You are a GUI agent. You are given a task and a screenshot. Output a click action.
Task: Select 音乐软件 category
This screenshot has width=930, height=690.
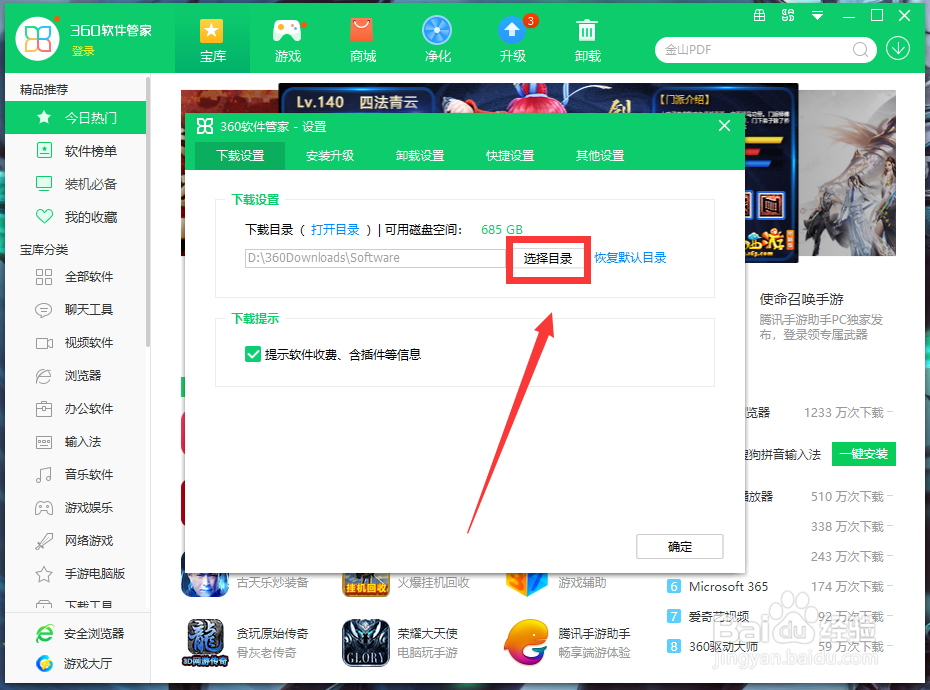pyautogui.click(x=75, y=475)
